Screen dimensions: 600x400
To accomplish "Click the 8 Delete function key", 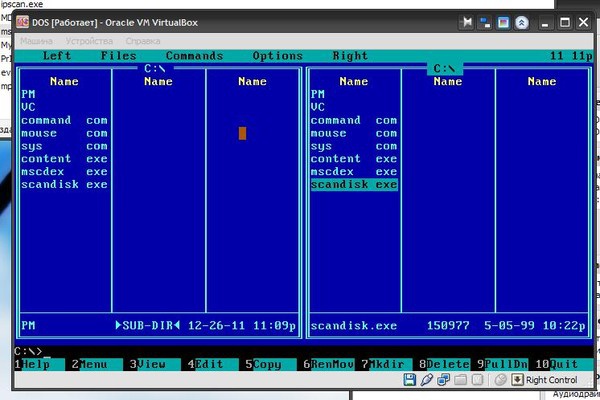I will [444, 364].
